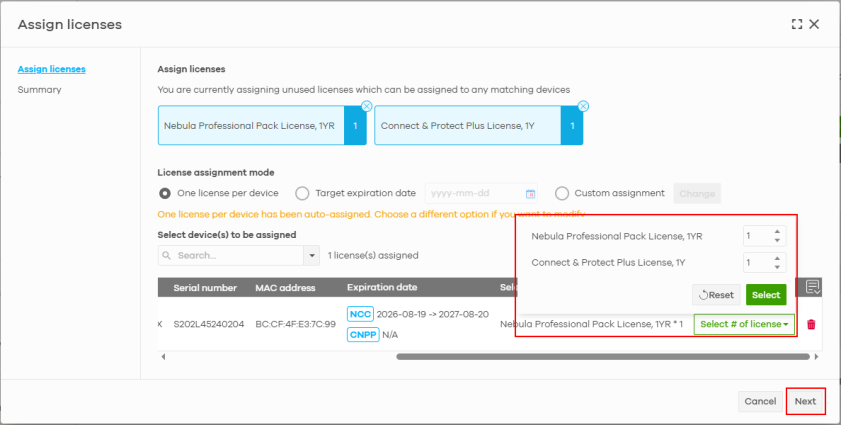Click the fullscreen expand icon

tap(796, 24)
